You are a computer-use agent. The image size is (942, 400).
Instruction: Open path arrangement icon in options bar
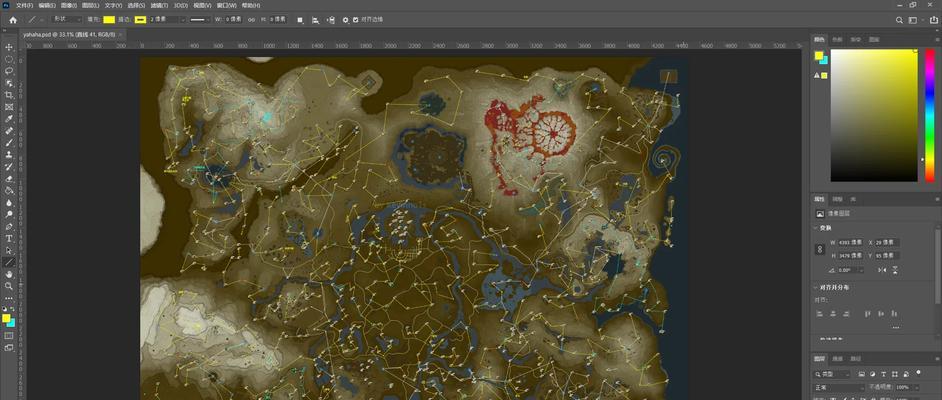click(330, 20)
